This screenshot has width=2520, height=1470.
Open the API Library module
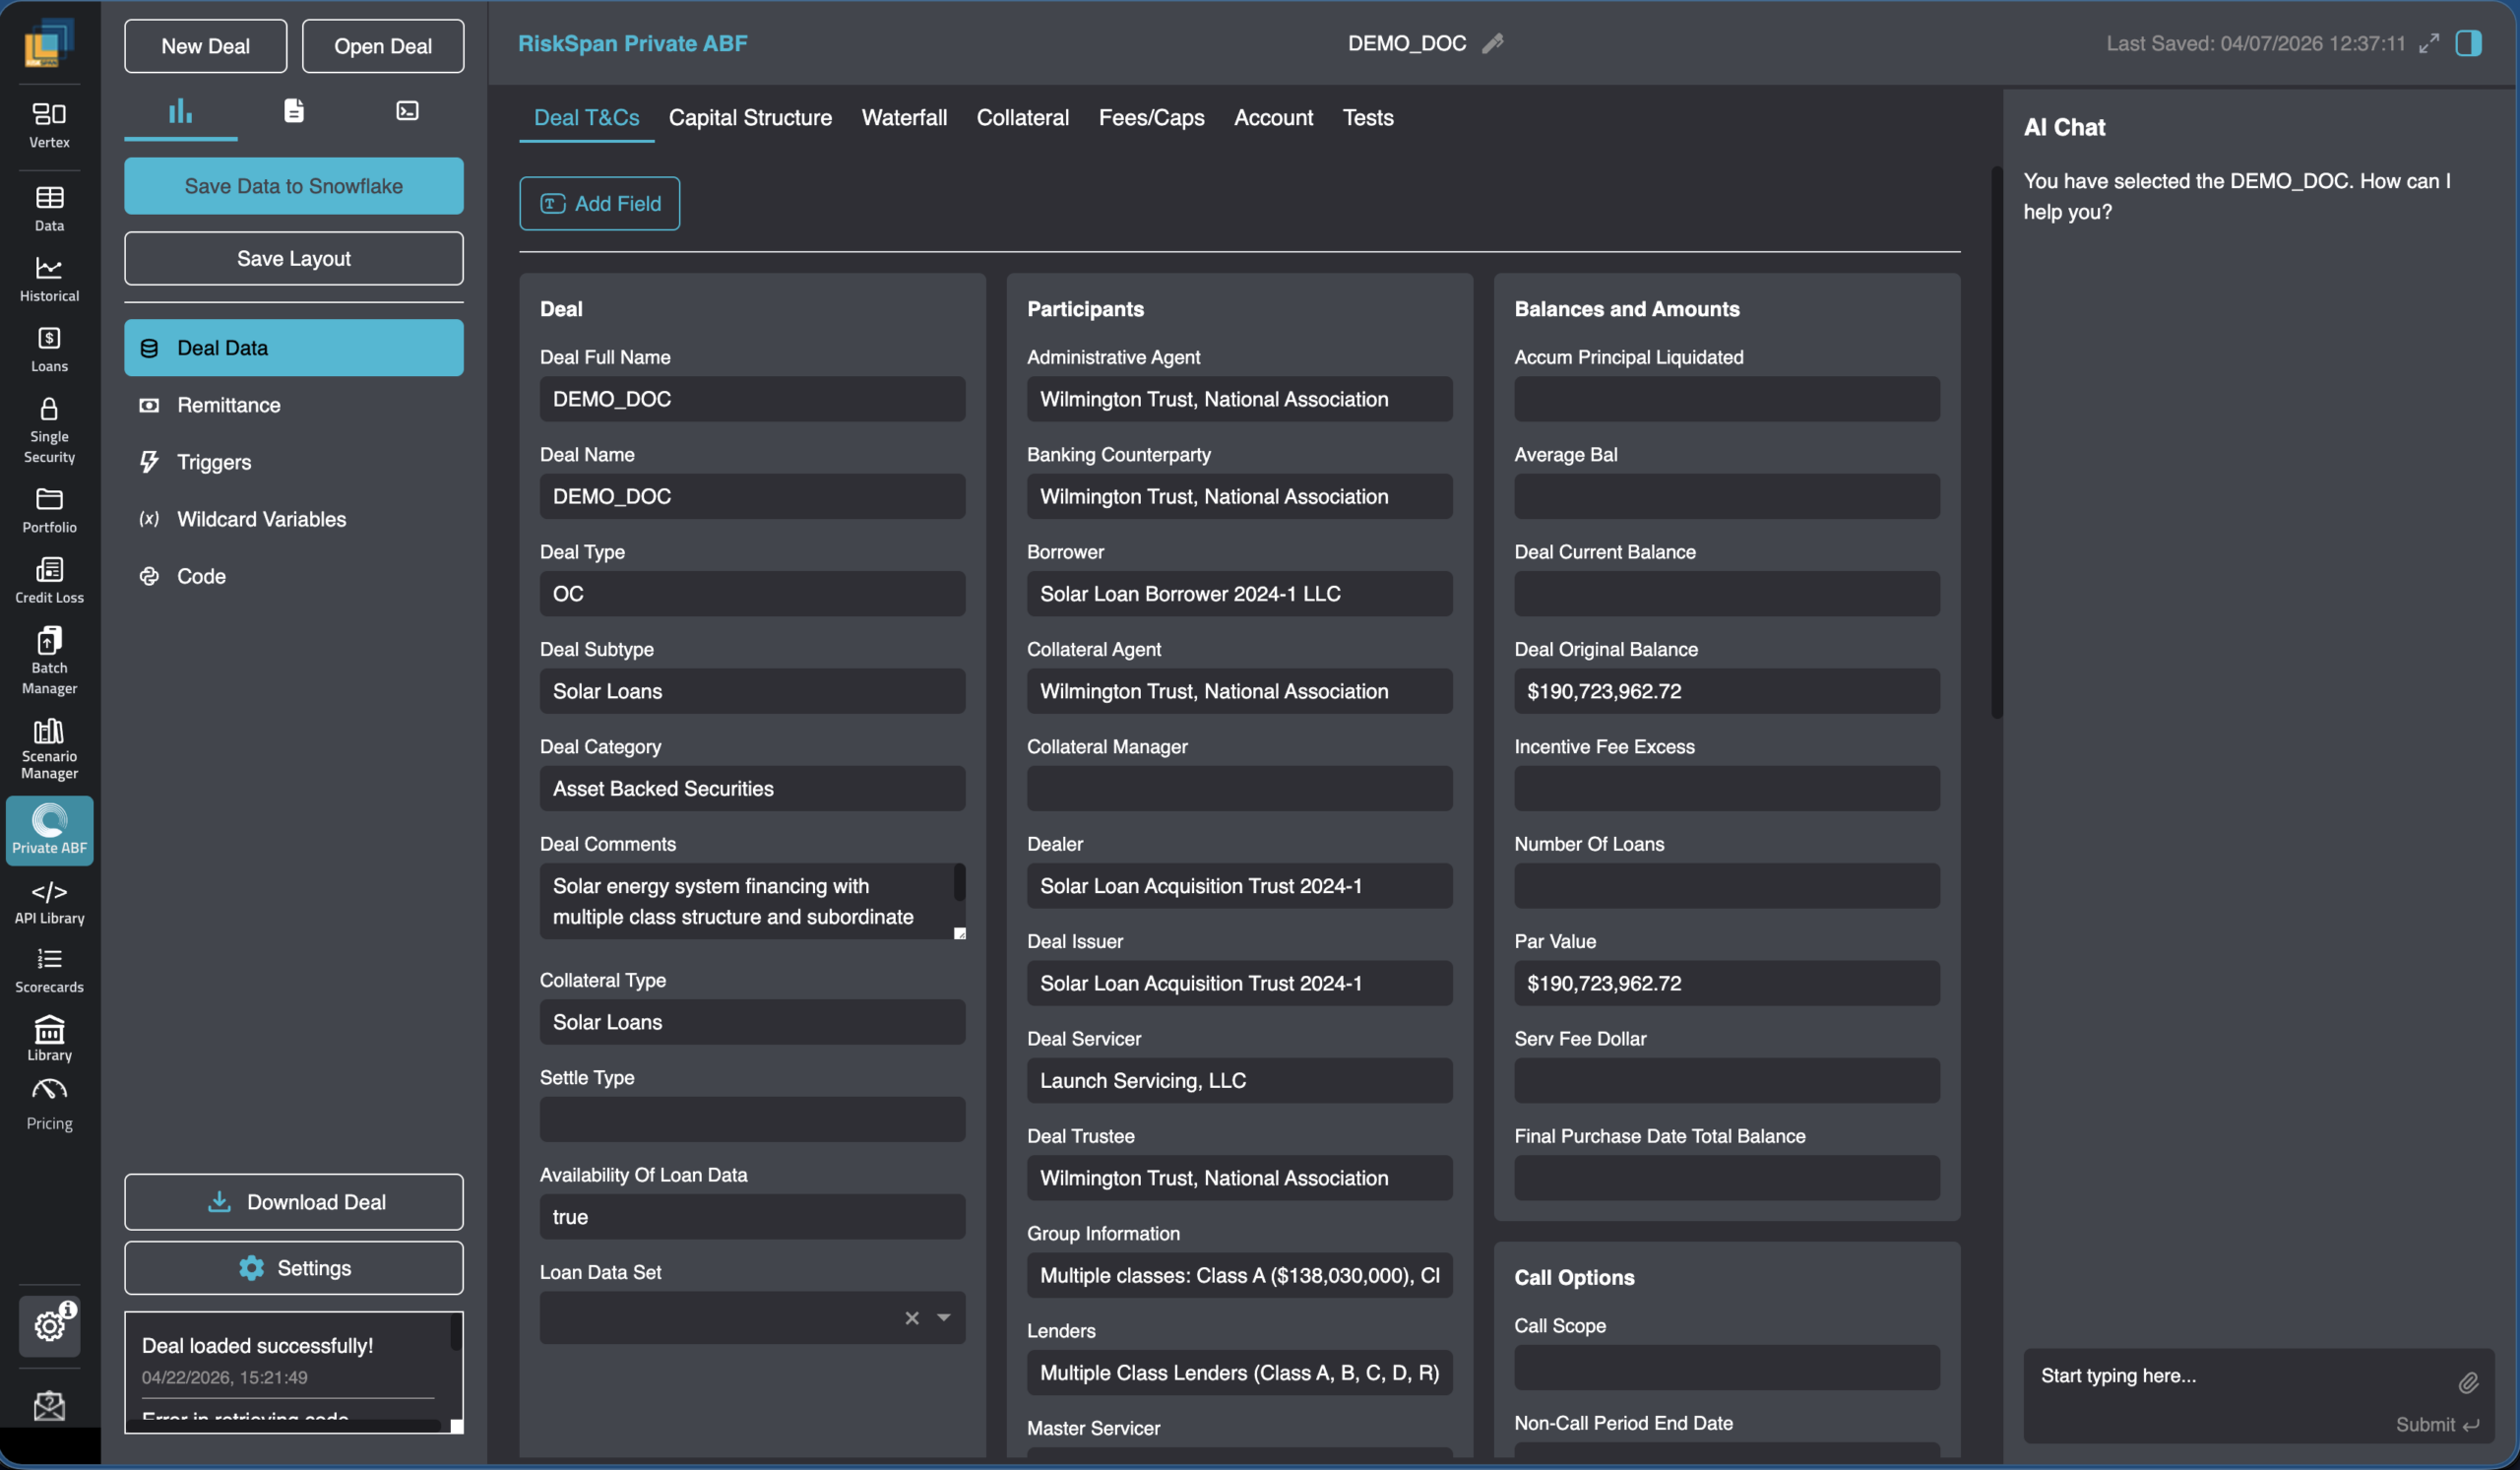[49, 902]
